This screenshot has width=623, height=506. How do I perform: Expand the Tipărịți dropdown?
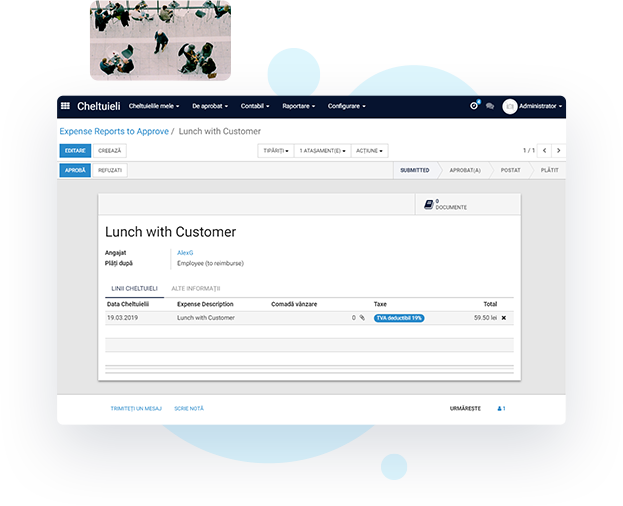(276, 151)
